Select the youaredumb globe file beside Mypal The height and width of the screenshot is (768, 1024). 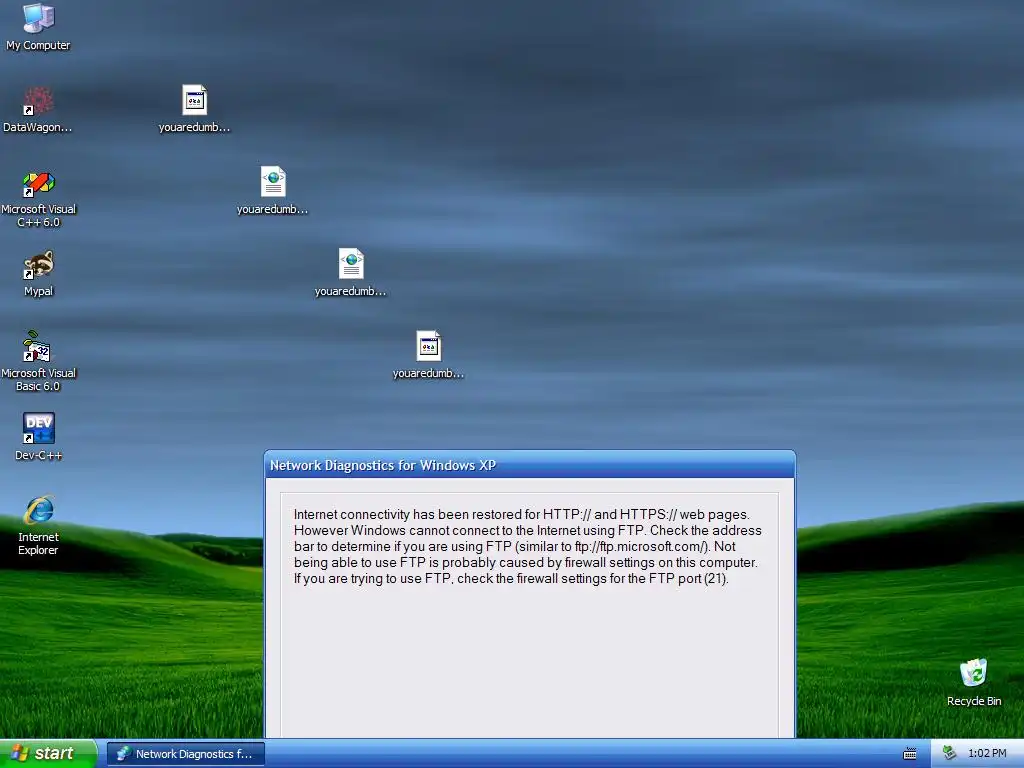point(351,273)
